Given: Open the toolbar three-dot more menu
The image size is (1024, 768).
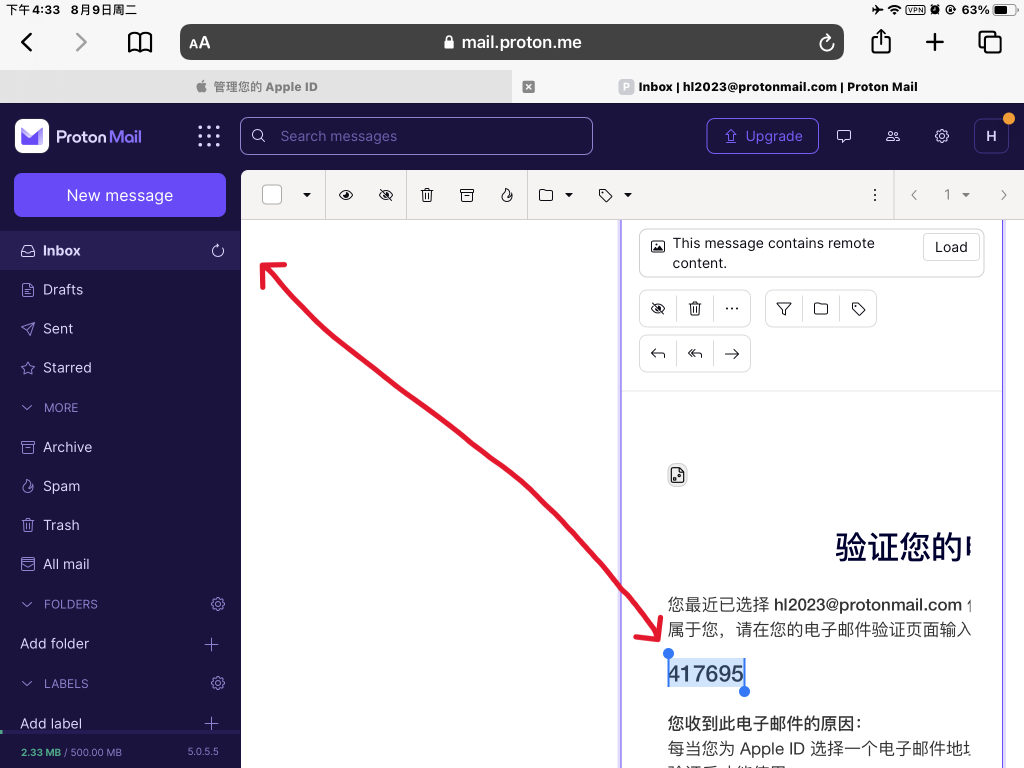Looking at the screenshot, I should (875, 195).
